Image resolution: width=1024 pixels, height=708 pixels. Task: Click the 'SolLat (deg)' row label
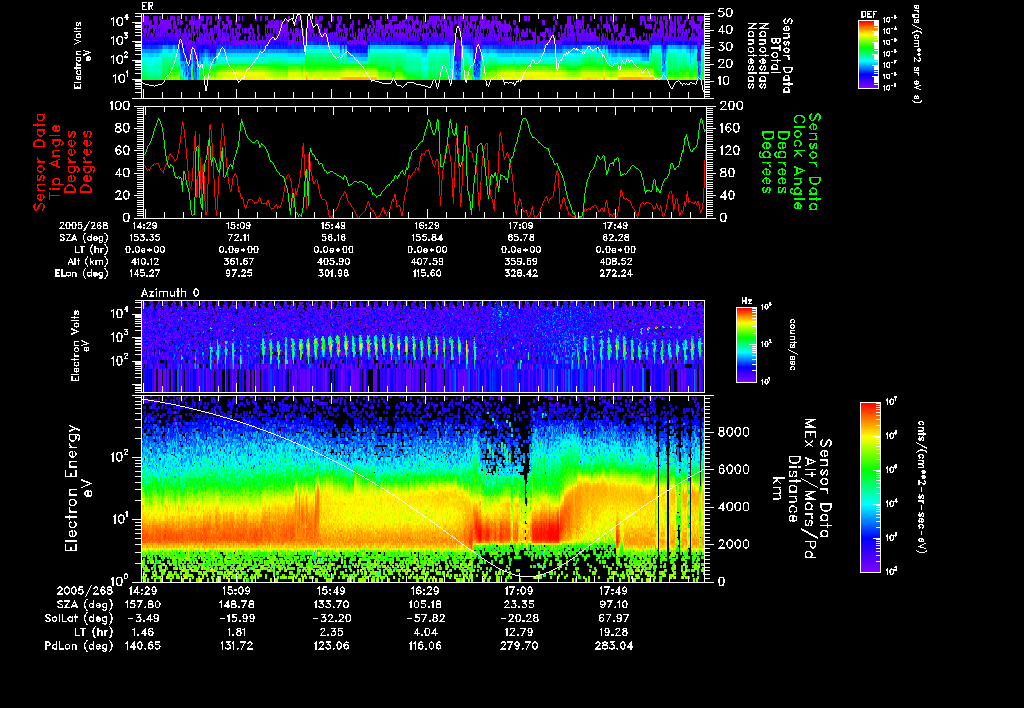78,618
